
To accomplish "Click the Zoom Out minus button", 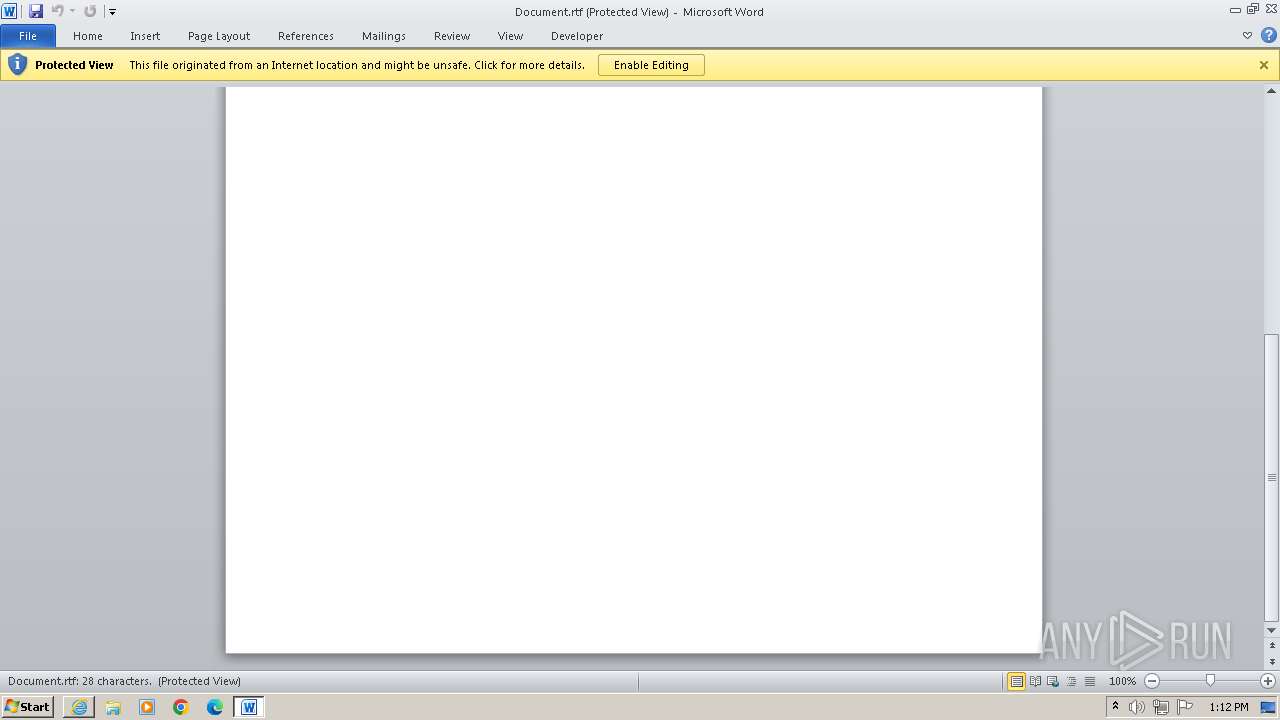I will tap(1152, 681).
